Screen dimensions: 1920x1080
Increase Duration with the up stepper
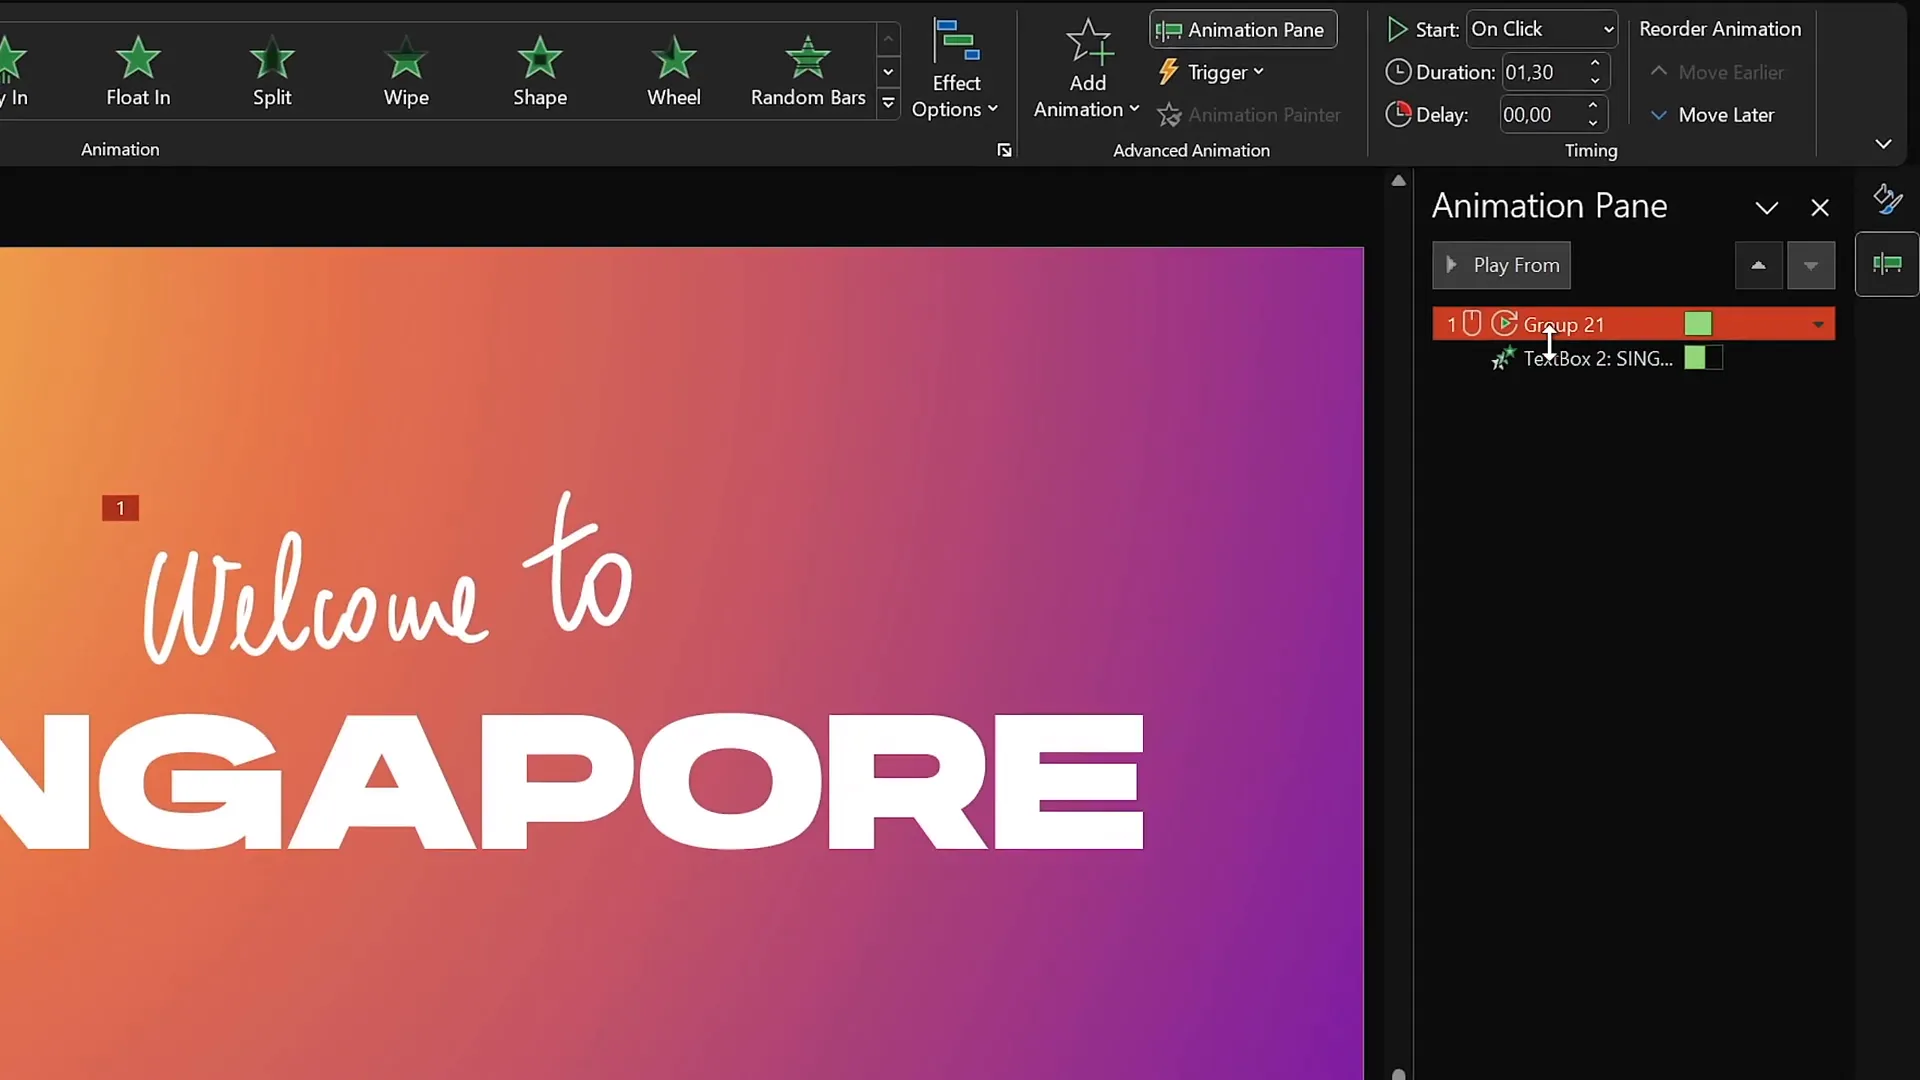point(1595,64)
